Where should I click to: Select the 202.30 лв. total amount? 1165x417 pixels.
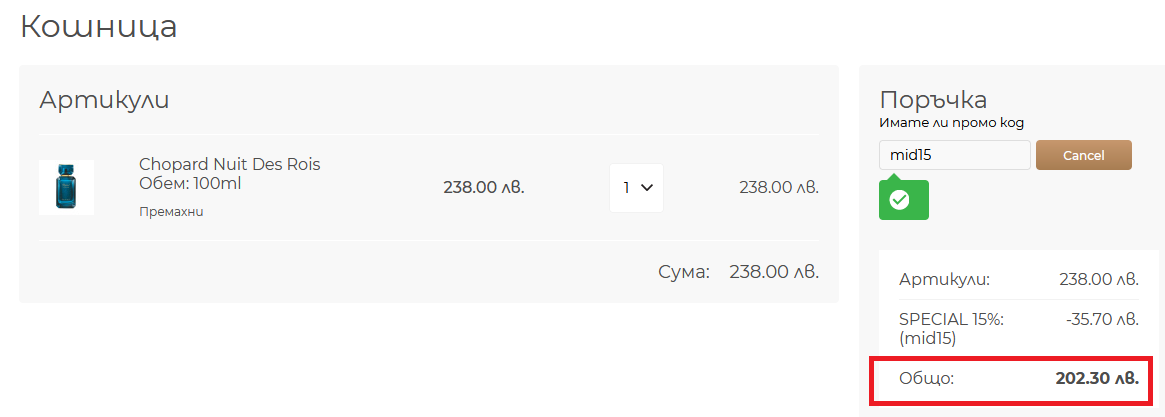[x=1097, y=378]
